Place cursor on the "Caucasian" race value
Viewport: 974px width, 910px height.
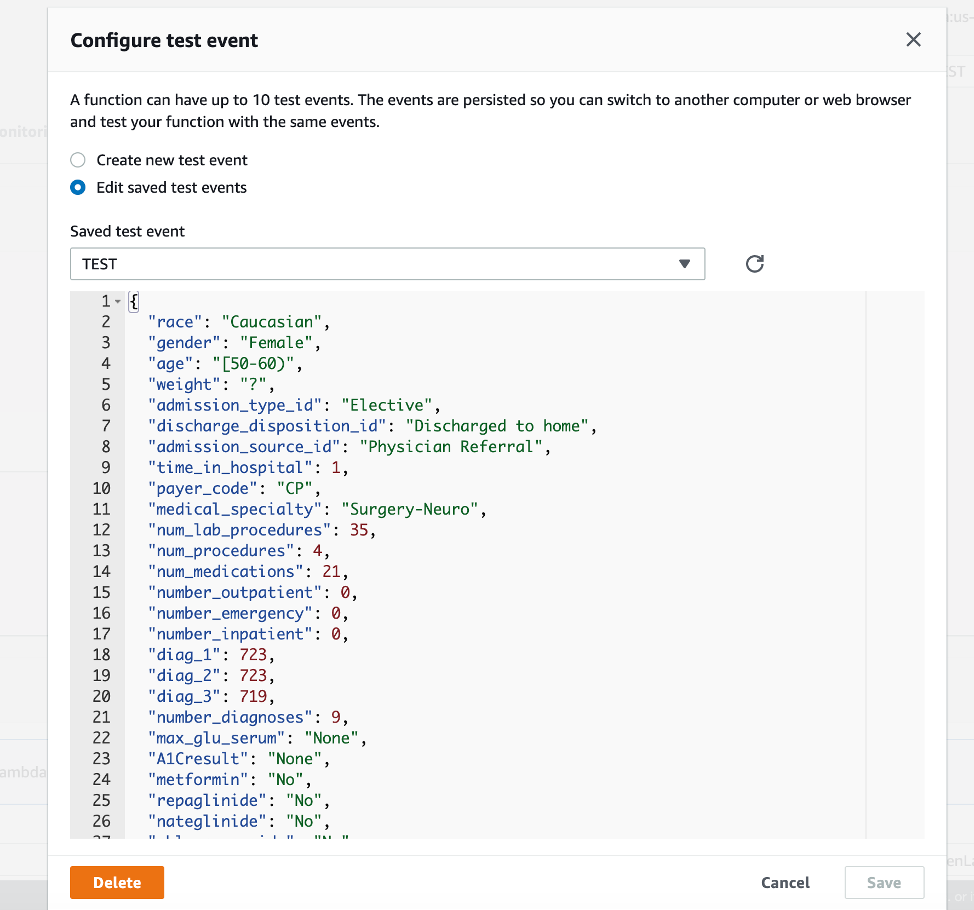[275, 322]
